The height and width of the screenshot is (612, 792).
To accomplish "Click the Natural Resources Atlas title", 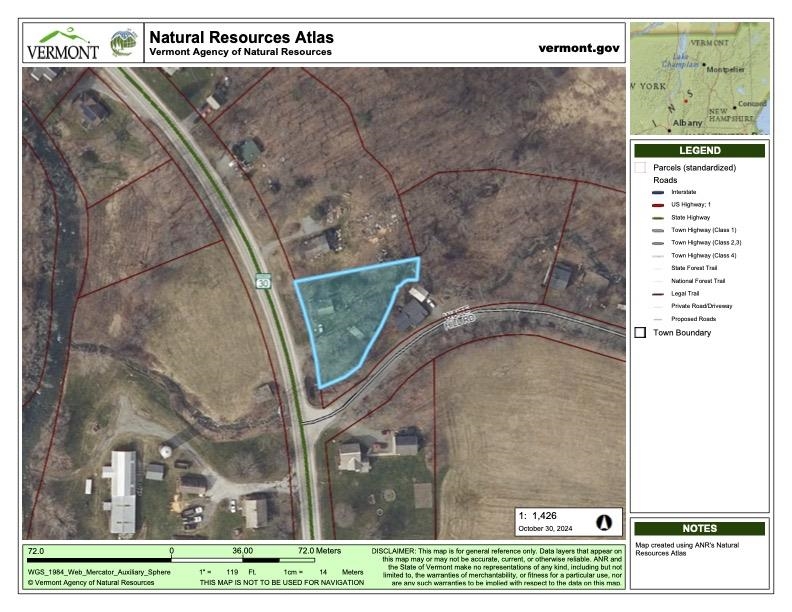I will [241, 37].
